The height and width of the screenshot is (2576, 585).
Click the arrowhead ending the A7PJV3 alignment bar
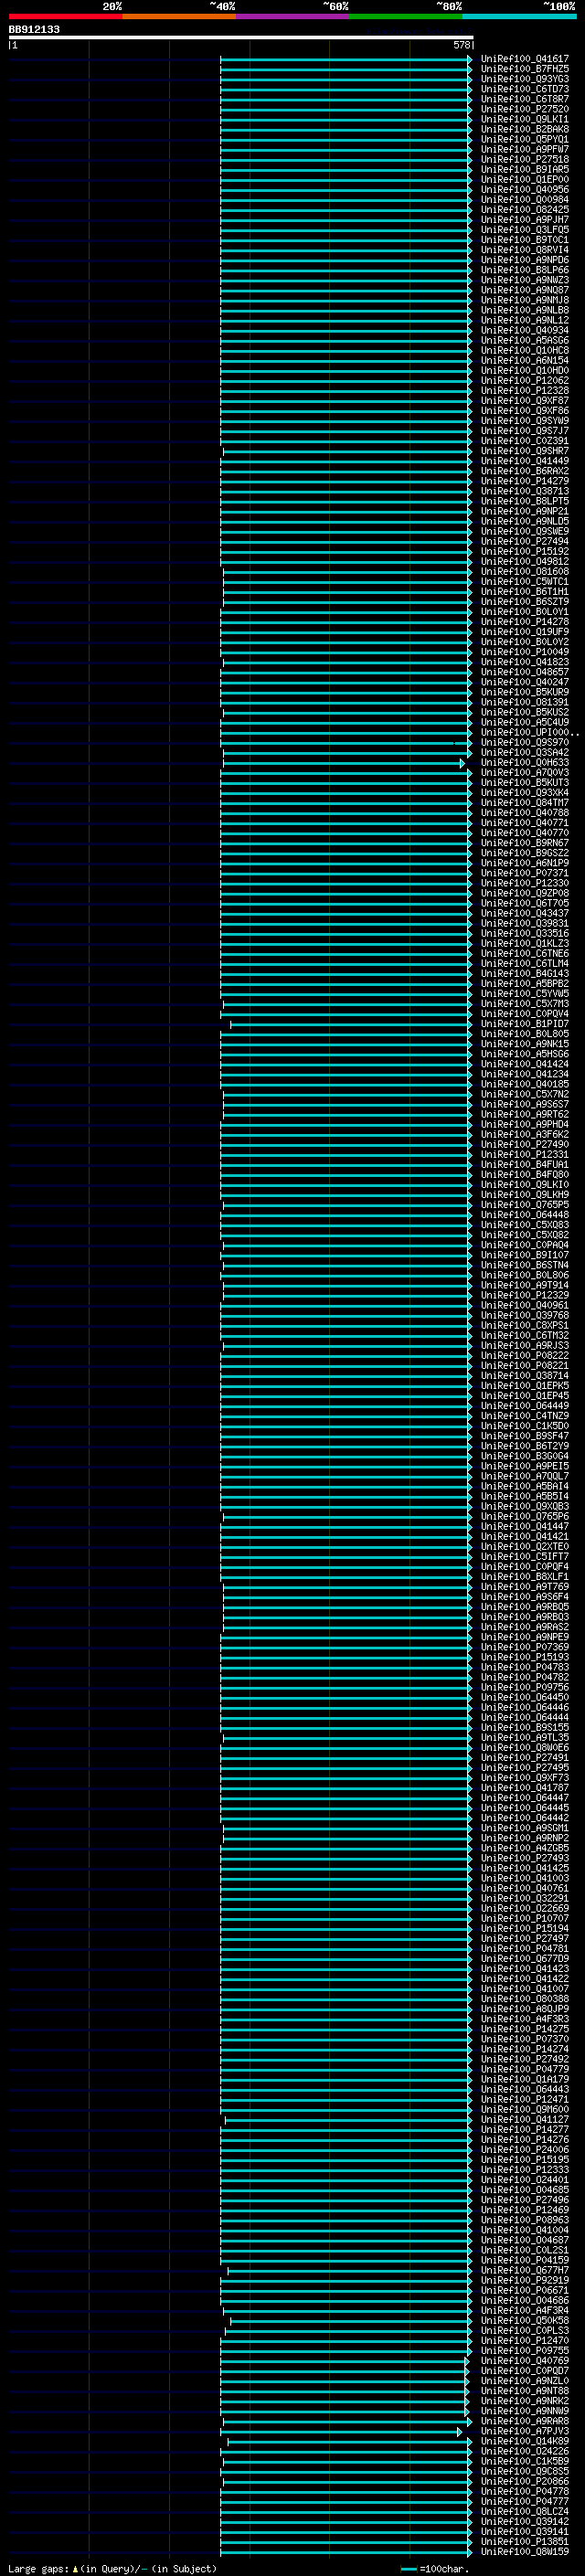tap(460, 2431)
